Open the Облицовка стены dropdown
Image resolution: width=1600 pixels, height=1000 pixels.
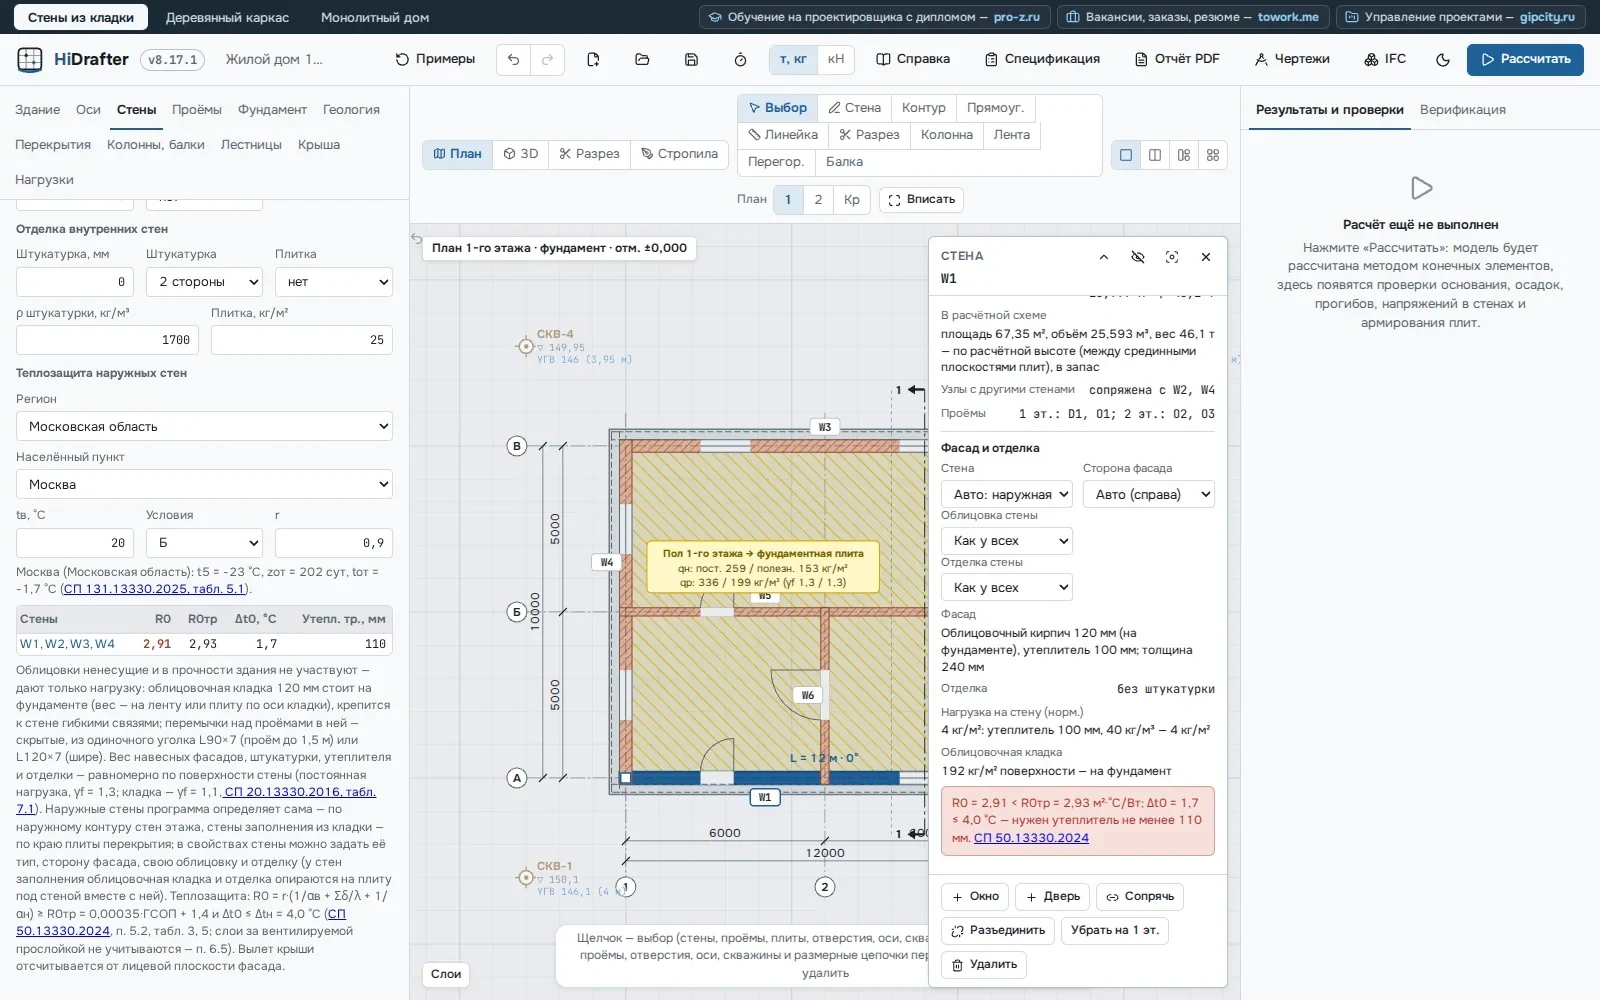point(1007,541)
